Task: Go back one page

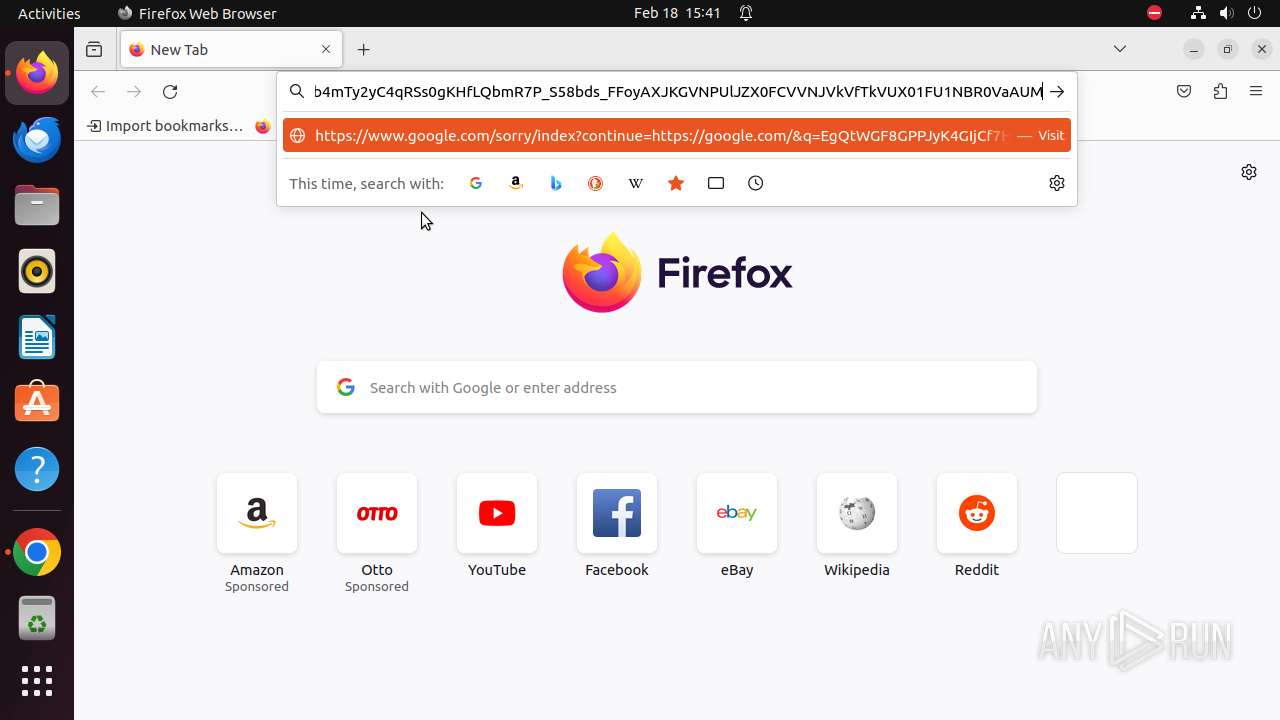Action: [x=98, y=92]
